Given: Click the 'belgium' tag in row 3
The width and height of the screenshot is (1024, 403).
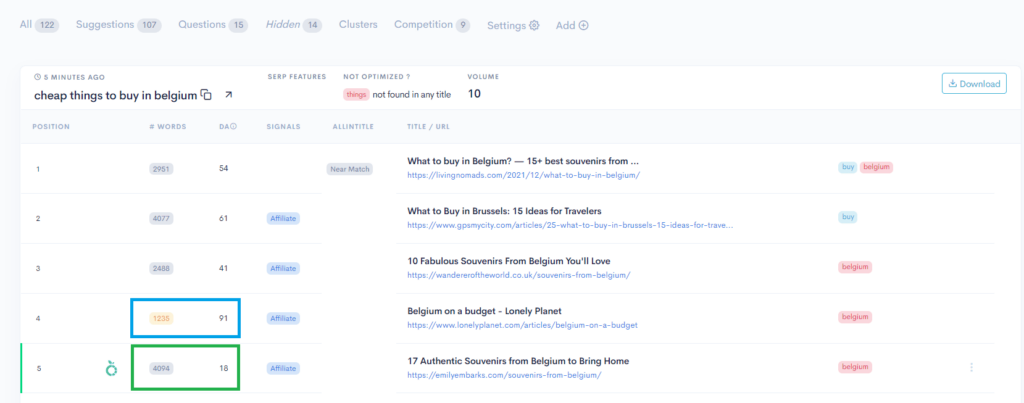Looking at the screenshot, I should pos(855,267).
